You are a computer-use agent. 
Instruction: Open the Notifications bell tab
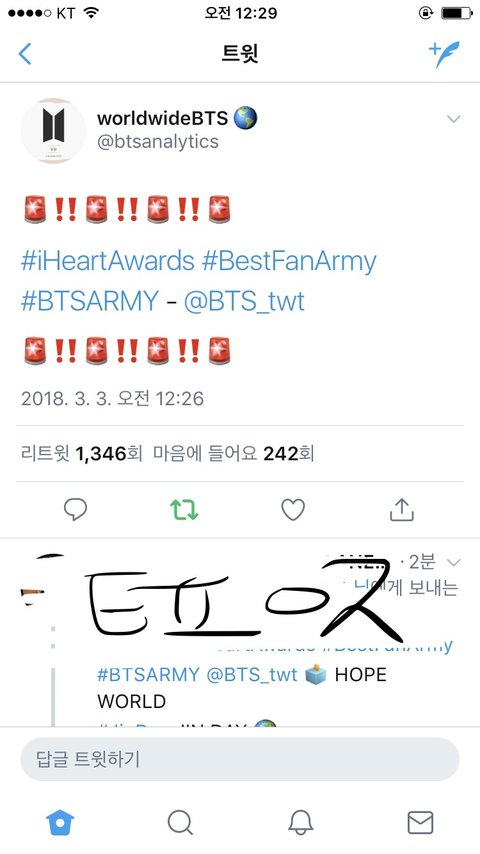pyautogui.click(x=300, y=822)
